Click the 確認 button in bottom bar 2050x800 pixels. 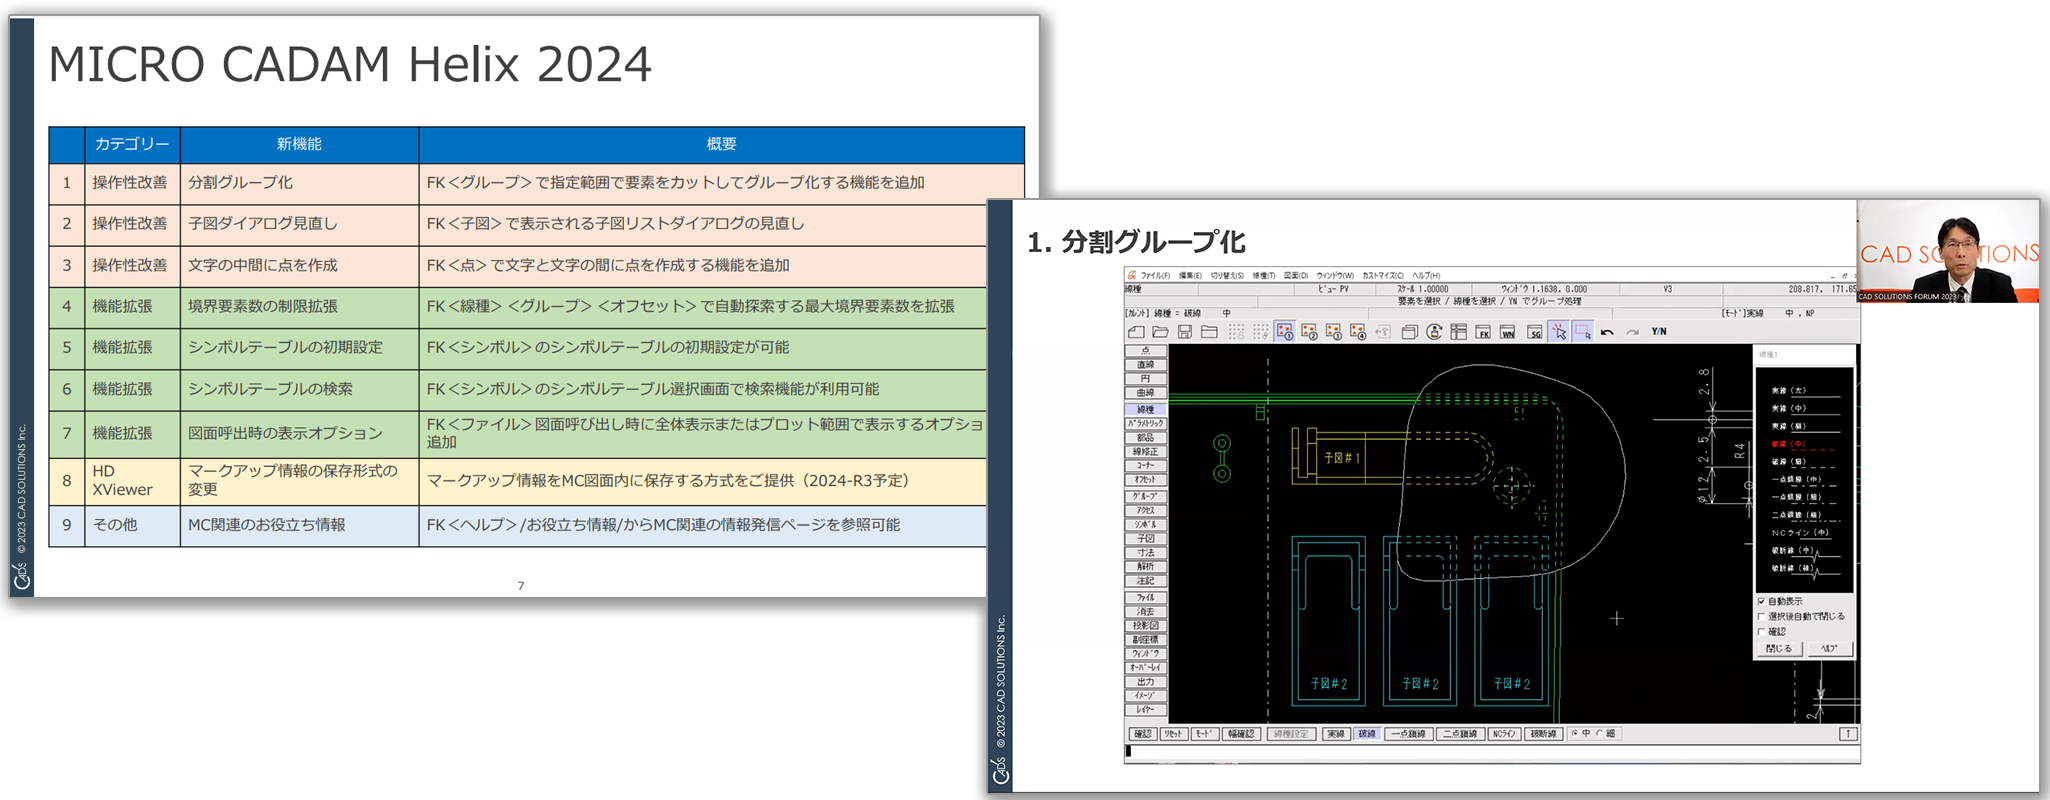click(x=1142, y=734)
